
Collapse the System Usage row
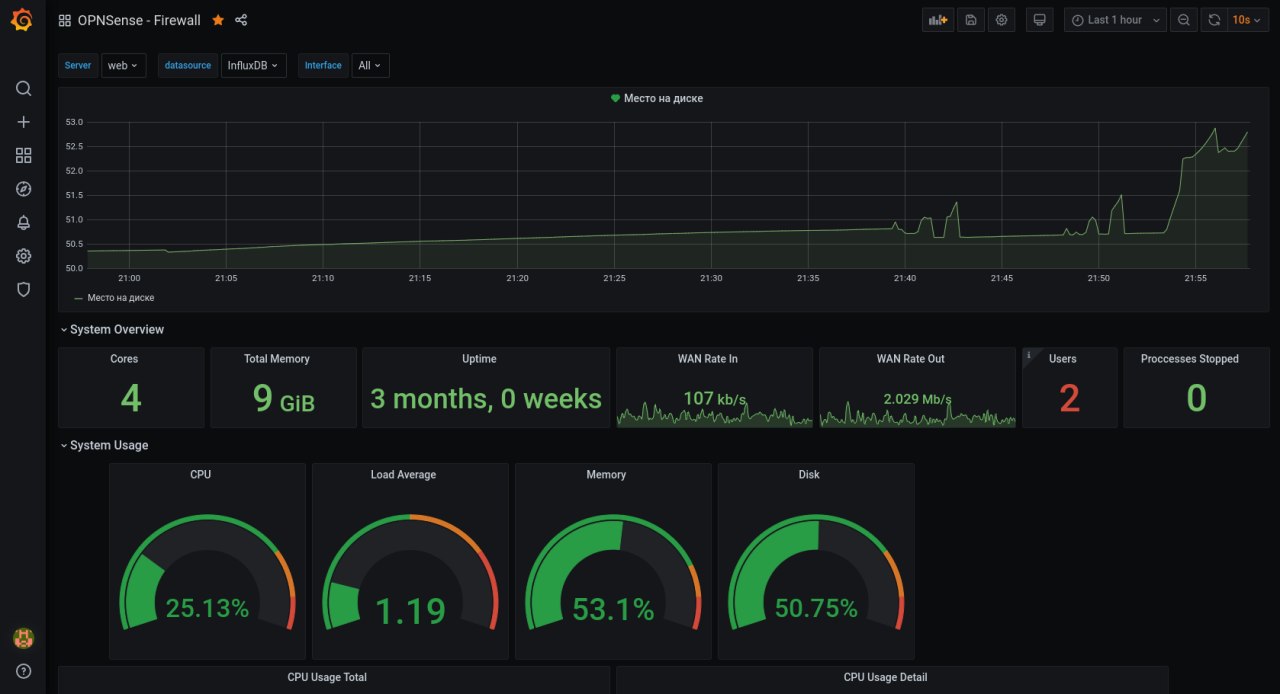click(103, 445)
